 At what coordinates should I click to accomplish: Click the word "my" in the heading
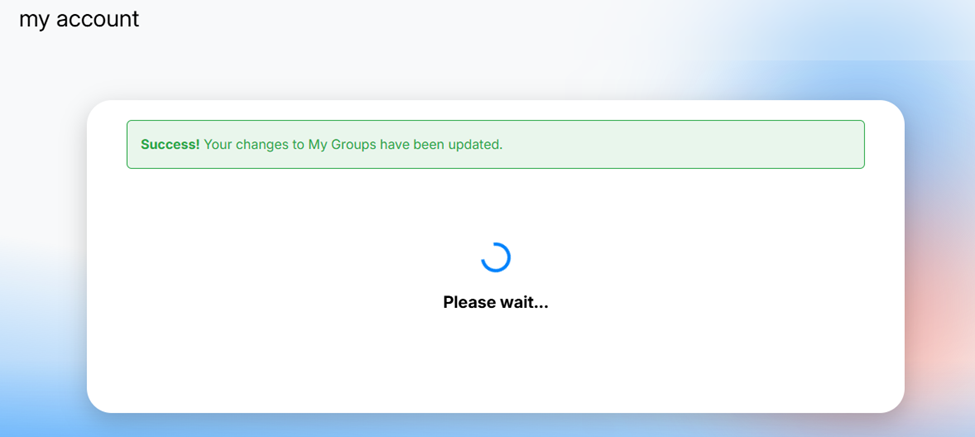click(x=34, y=19)
